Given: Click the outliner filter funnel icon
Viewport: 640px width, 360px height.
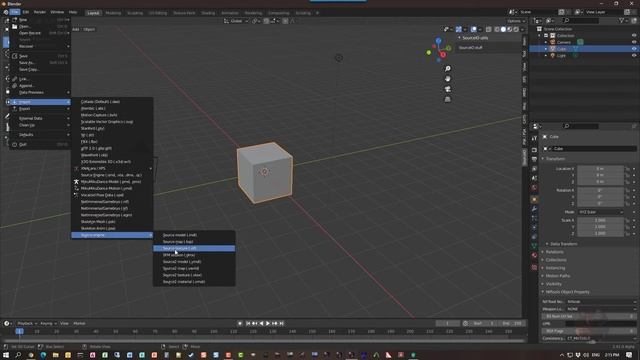Looking at the screenshot, I should [621, 20].
